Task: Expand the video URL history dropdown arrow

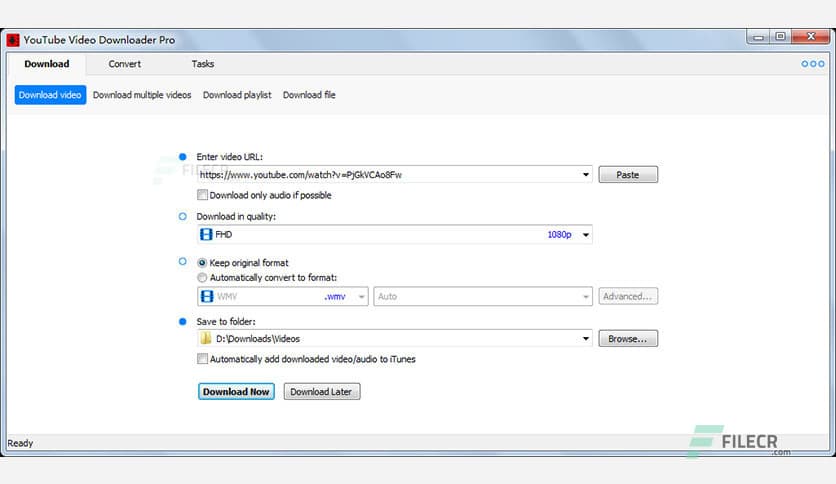Action: tap(585, 175)
